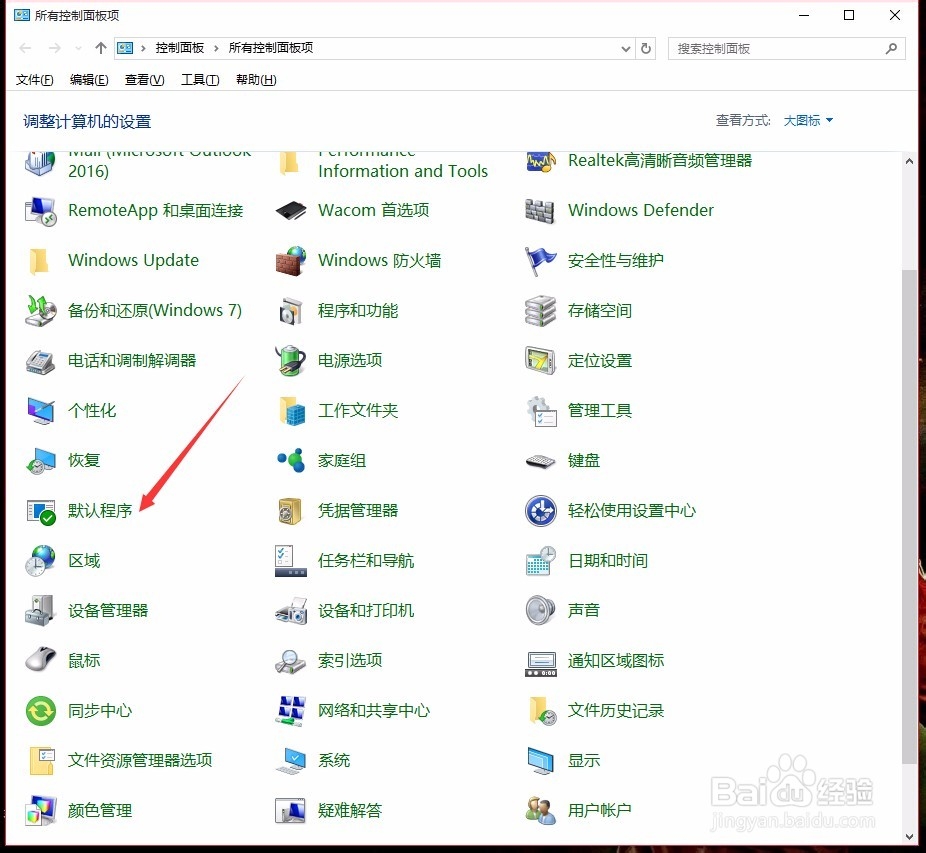The image size is (926, 853).
Task: Open 鼠标 settings
Action: coord(84,660)
